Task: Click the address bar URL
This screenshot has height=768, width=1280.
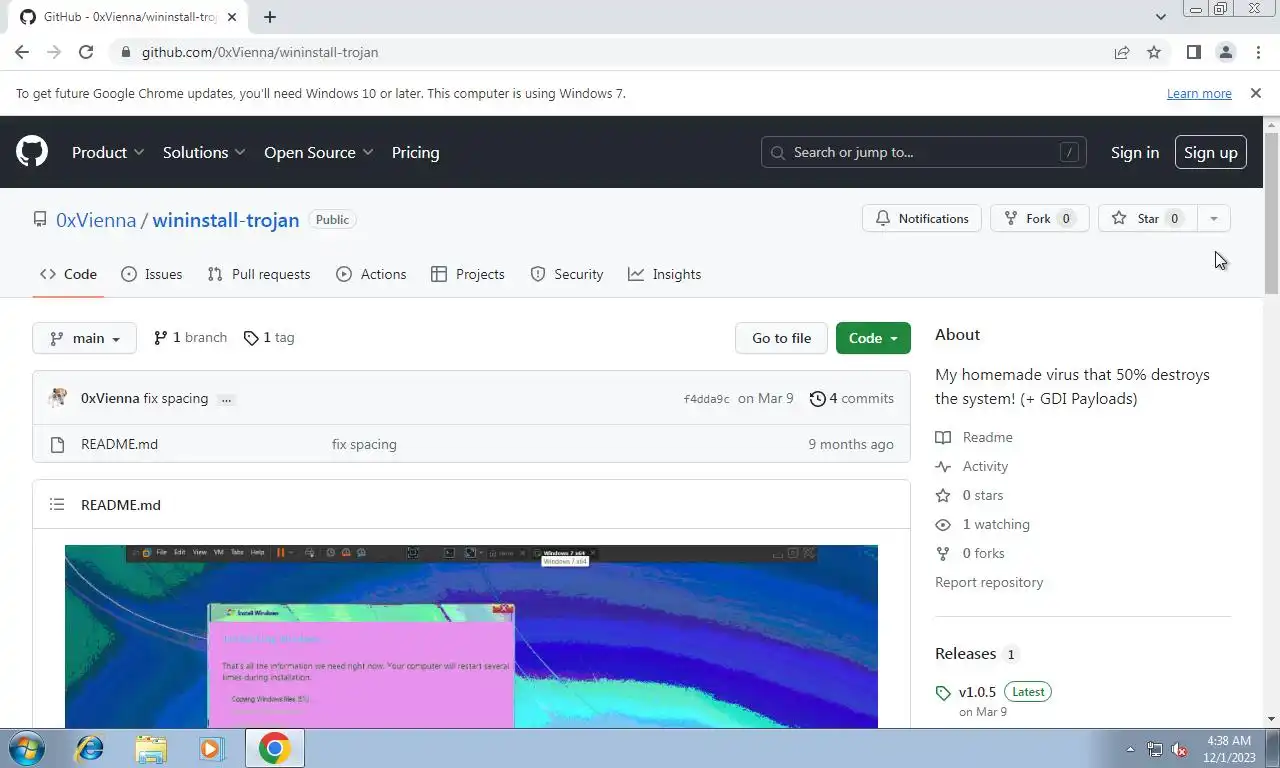Action: (x=260, y=52)
